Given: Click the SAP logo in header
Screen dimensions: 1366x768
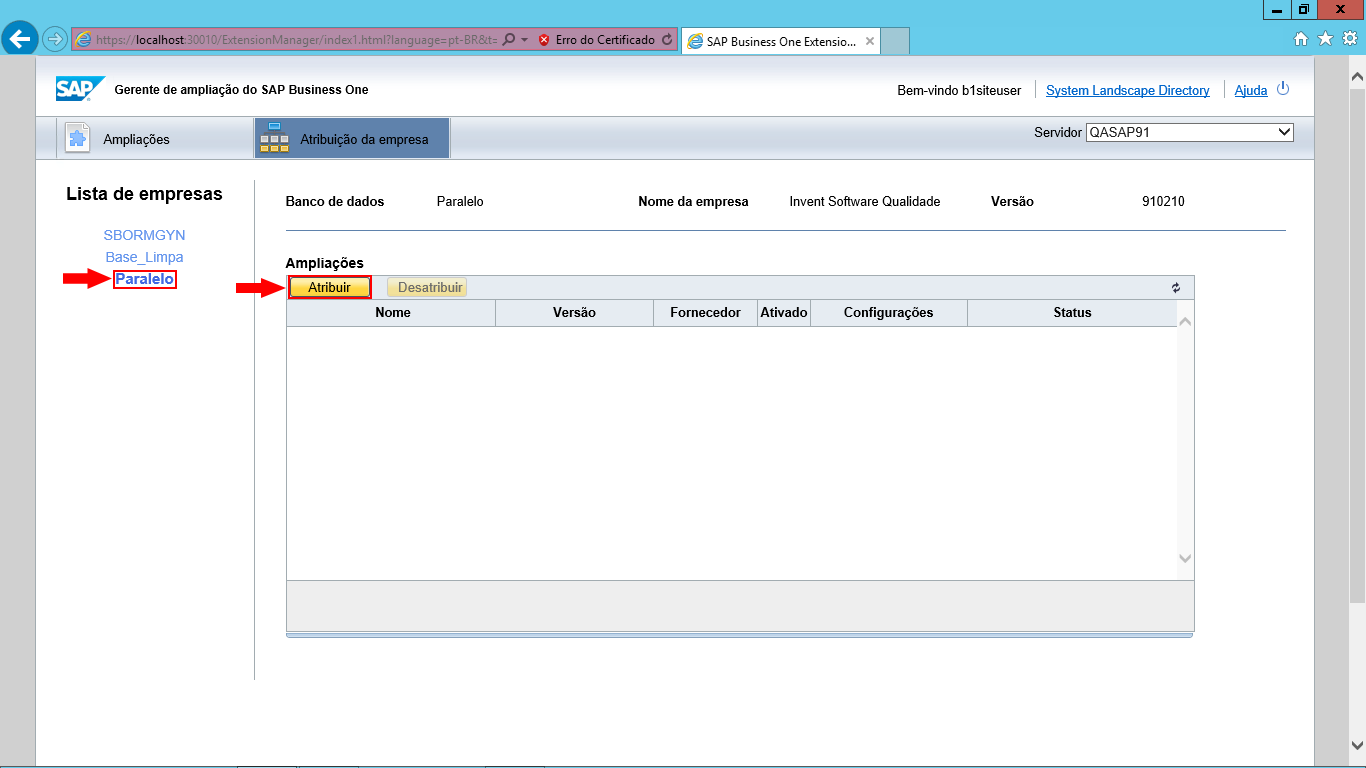Looking at the screenshot, I should coord(79,89).
